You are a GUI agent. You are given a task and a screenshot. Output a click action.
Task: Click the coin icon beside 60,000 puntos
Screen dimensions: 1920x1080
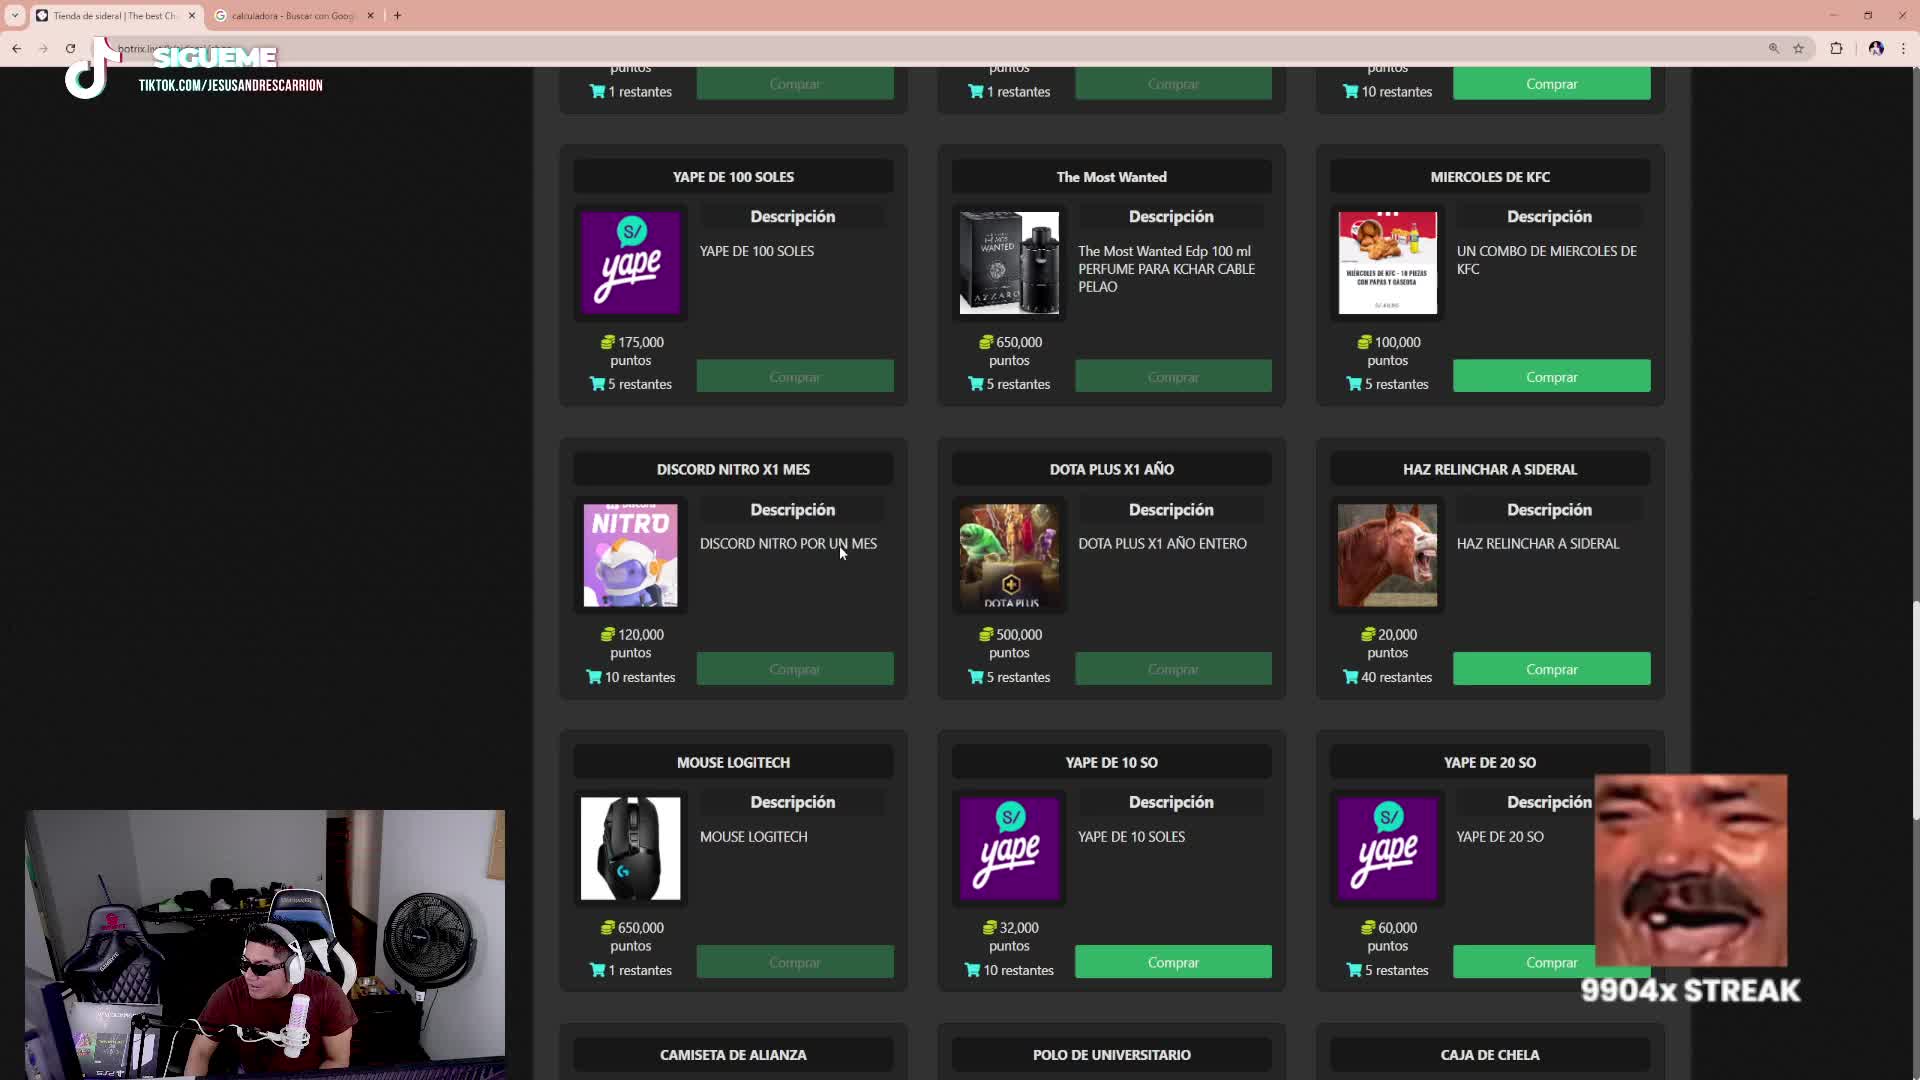tap(1368, 928)
